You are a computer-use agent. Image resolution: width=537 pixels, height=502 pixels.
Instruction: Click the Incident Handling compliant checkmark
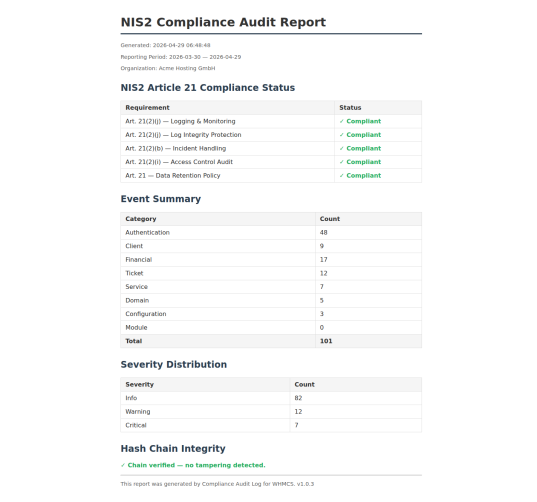341,148
